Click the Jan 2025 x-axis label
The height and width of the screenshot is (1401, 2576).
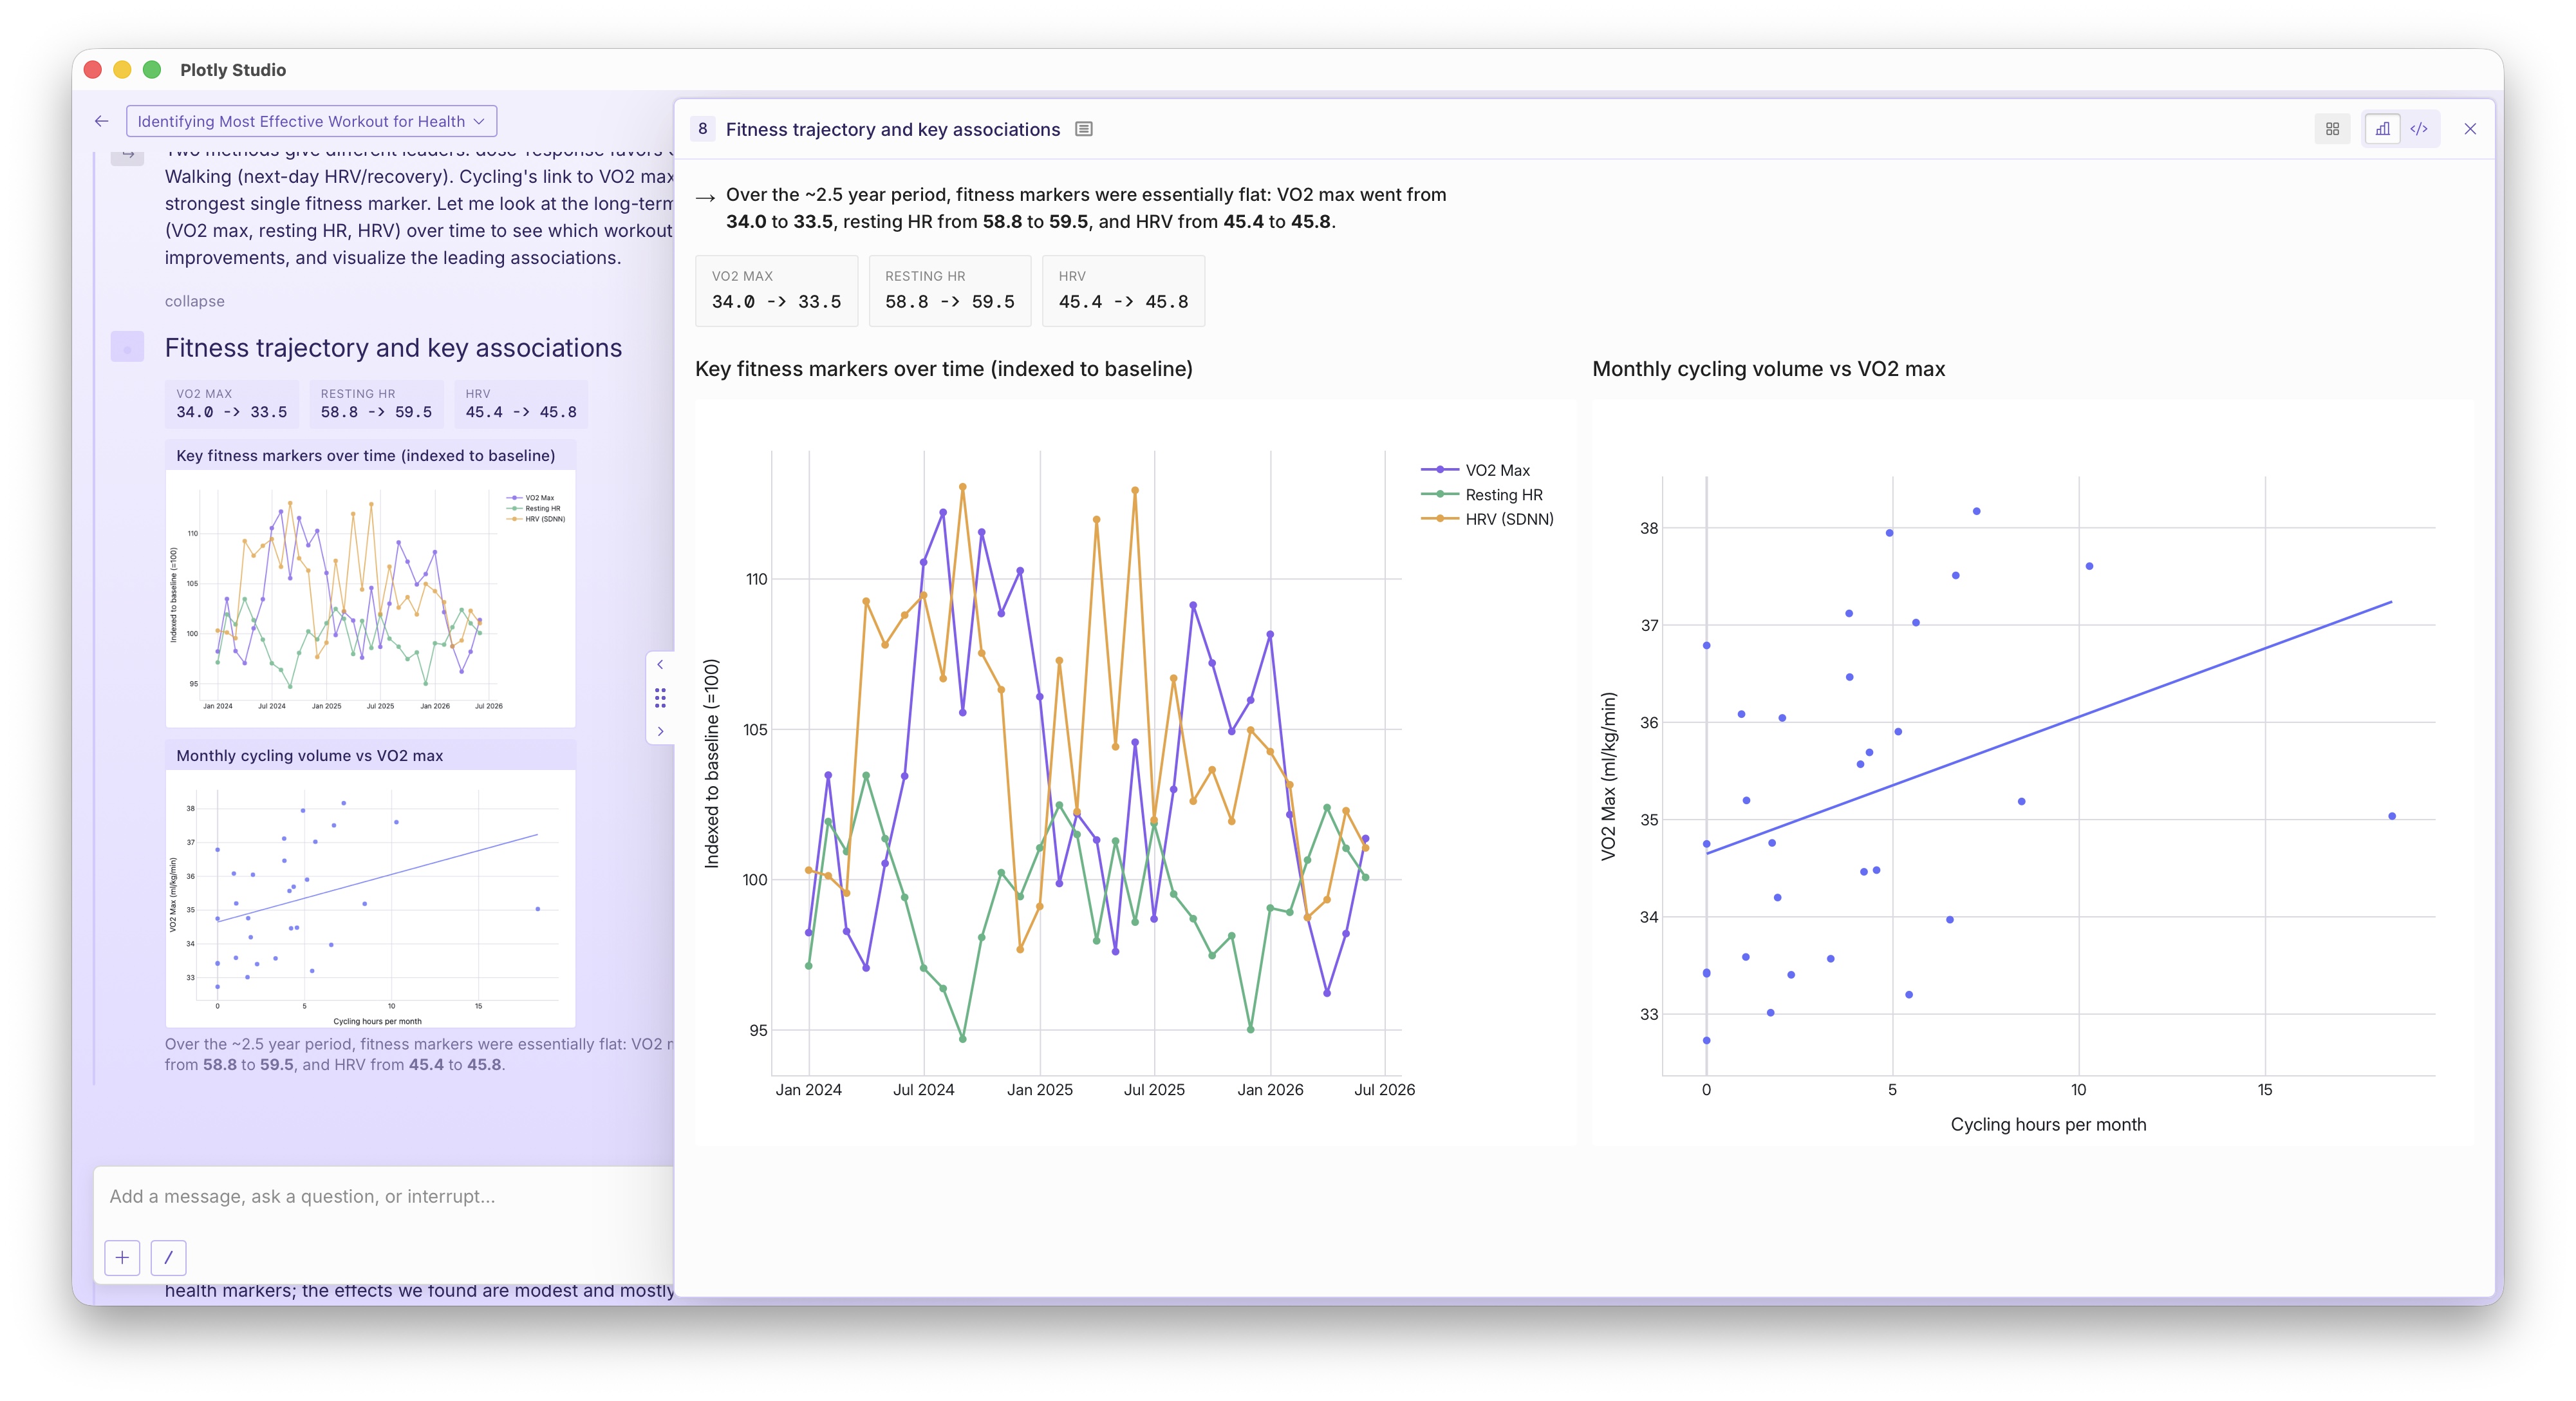click(1040, 1089)
